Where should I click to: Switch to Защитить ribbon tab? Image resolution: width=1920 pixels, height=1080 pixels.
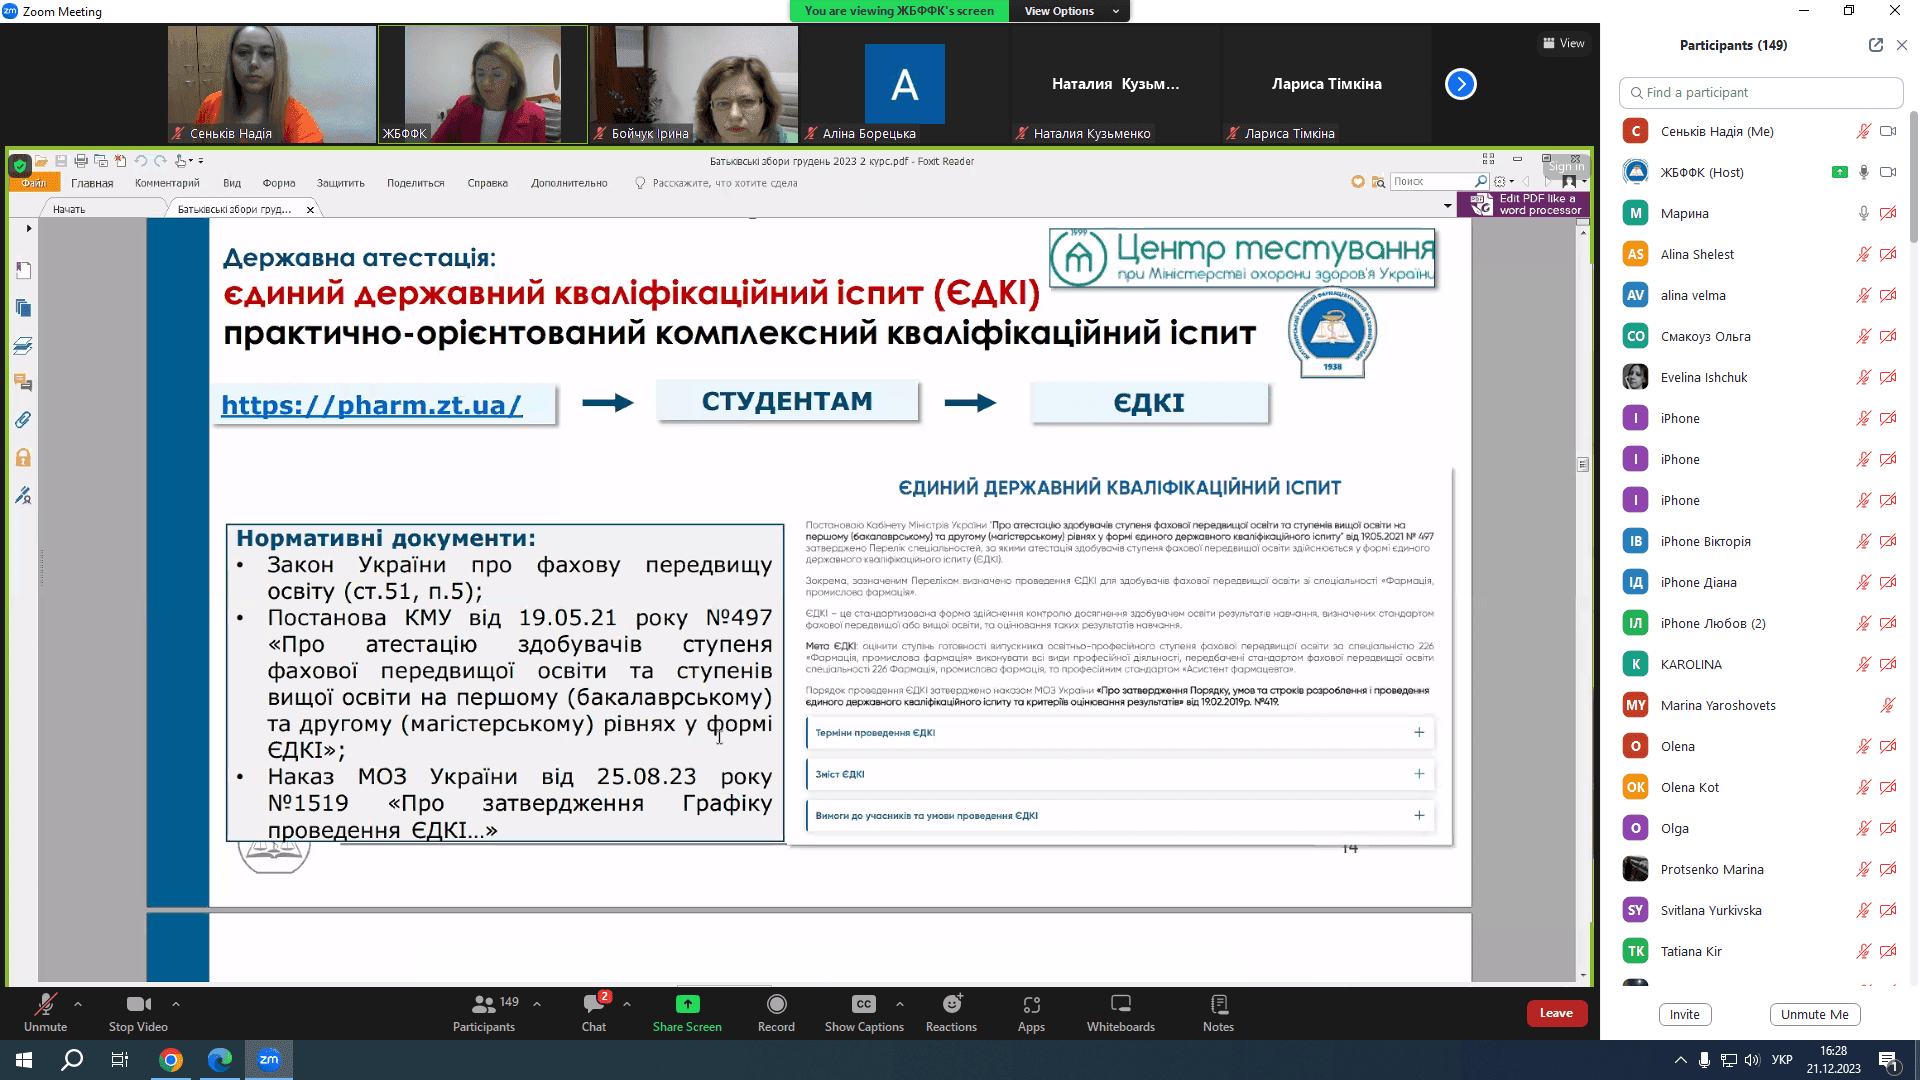pos(341,183)
